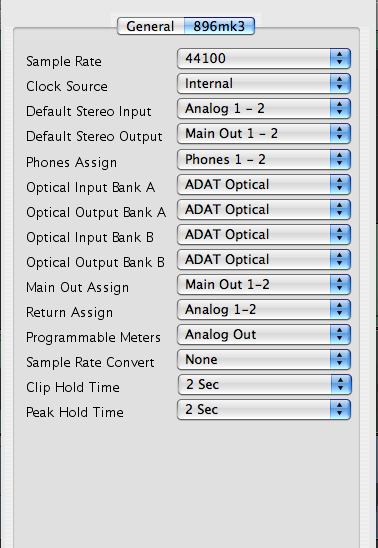Open the Default Stereo Output popup menu

click(x=264, y=134)
